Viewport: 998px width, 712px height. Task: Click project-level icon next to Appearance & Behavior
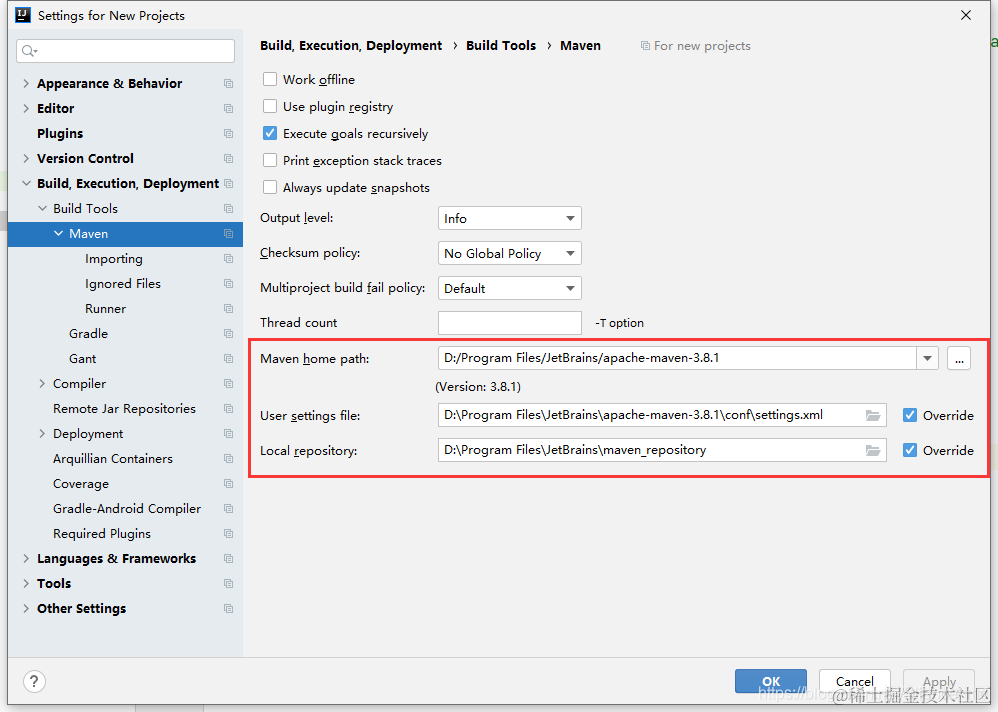228,84
